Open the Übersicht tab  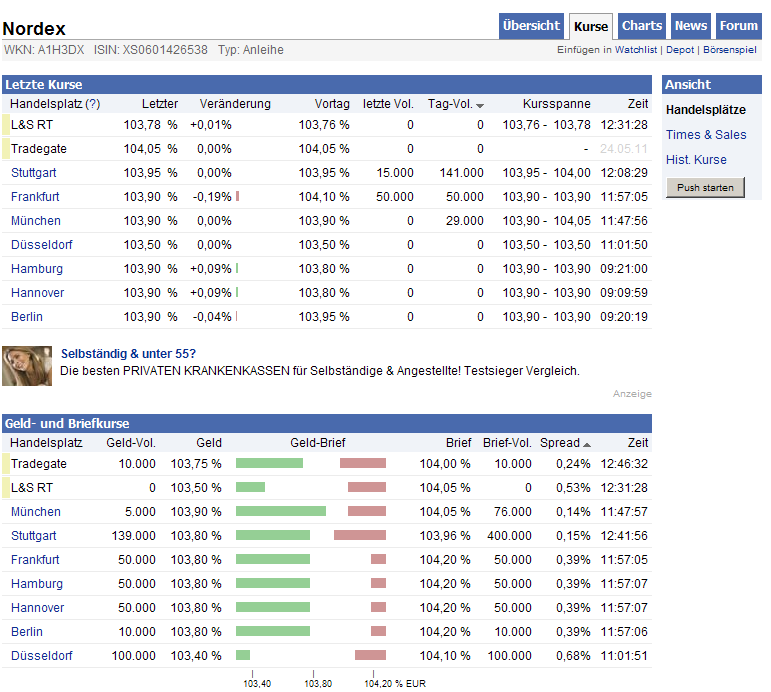(x=531, y=26)
